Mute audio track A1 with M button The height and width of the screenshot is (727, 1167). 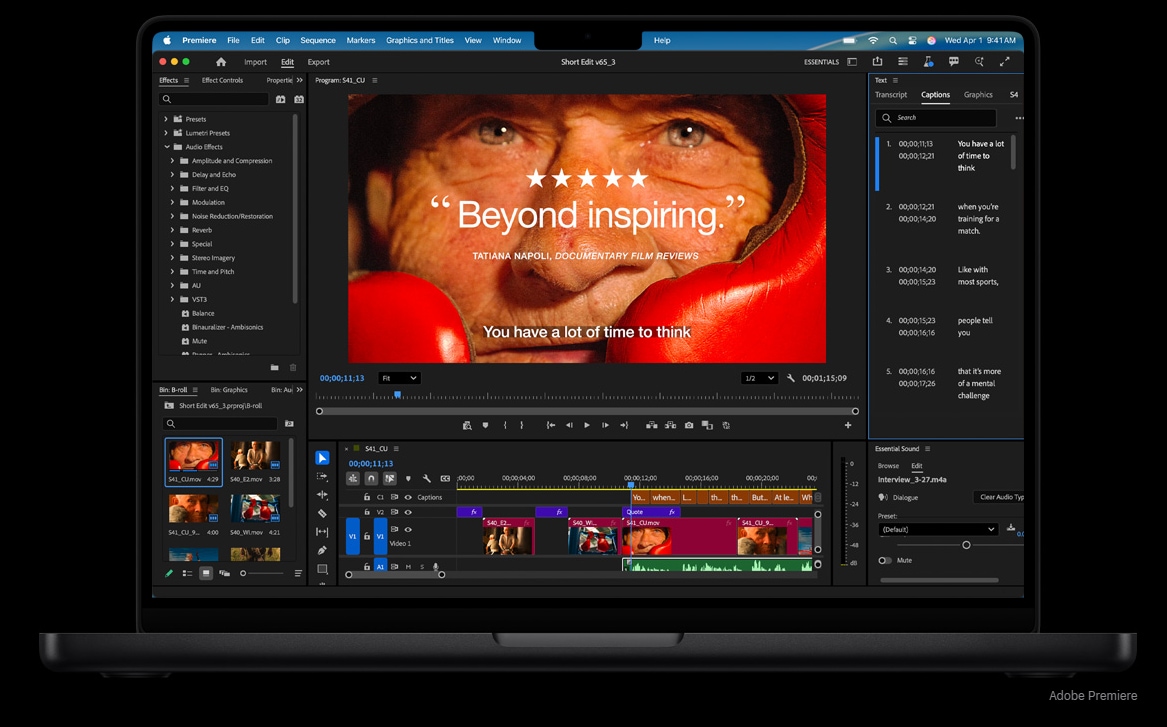tap(408, 567)
